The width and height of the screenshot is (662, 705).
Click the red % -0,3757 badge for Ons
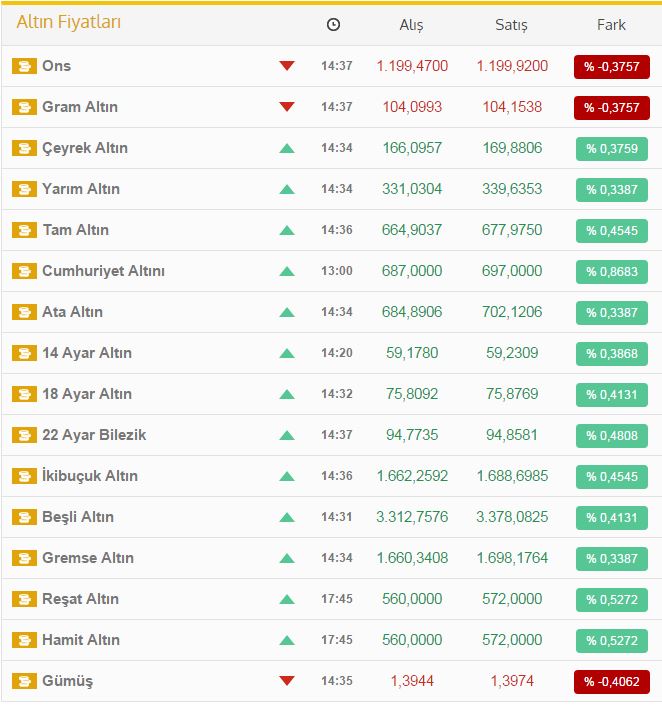point(612,67)
